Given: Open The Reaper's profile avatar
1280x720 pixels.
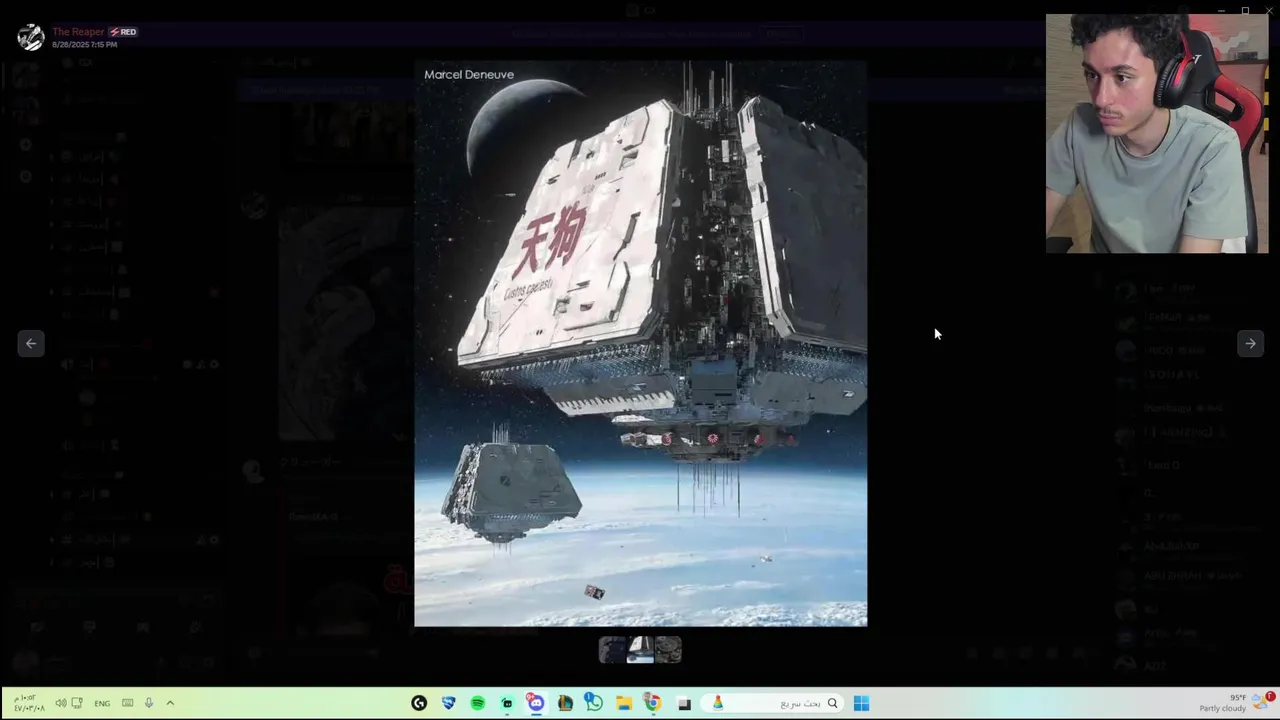Looking at the screenshot, I should tap(31, 37).
